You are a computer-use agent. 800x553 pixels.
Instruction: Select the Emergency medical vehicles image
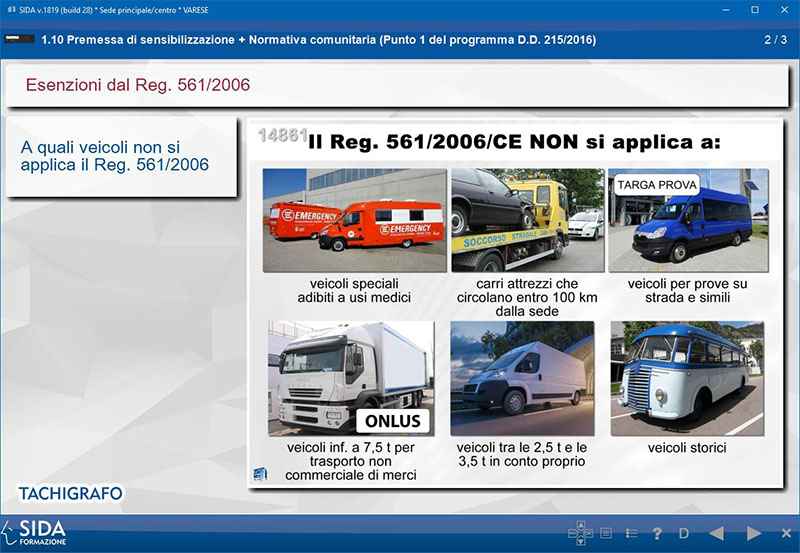pyautogui.click(x=343, y=220)
